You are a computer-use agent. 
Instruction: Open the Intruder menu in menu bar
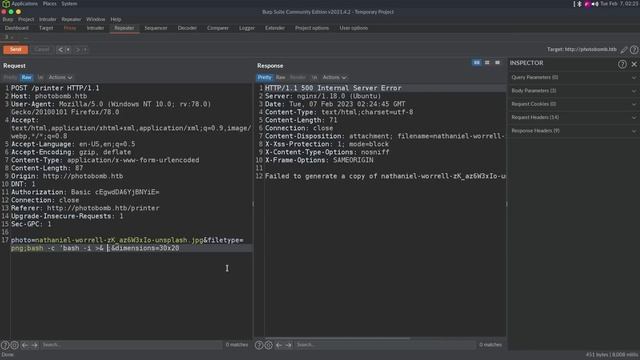click(48, 19)
